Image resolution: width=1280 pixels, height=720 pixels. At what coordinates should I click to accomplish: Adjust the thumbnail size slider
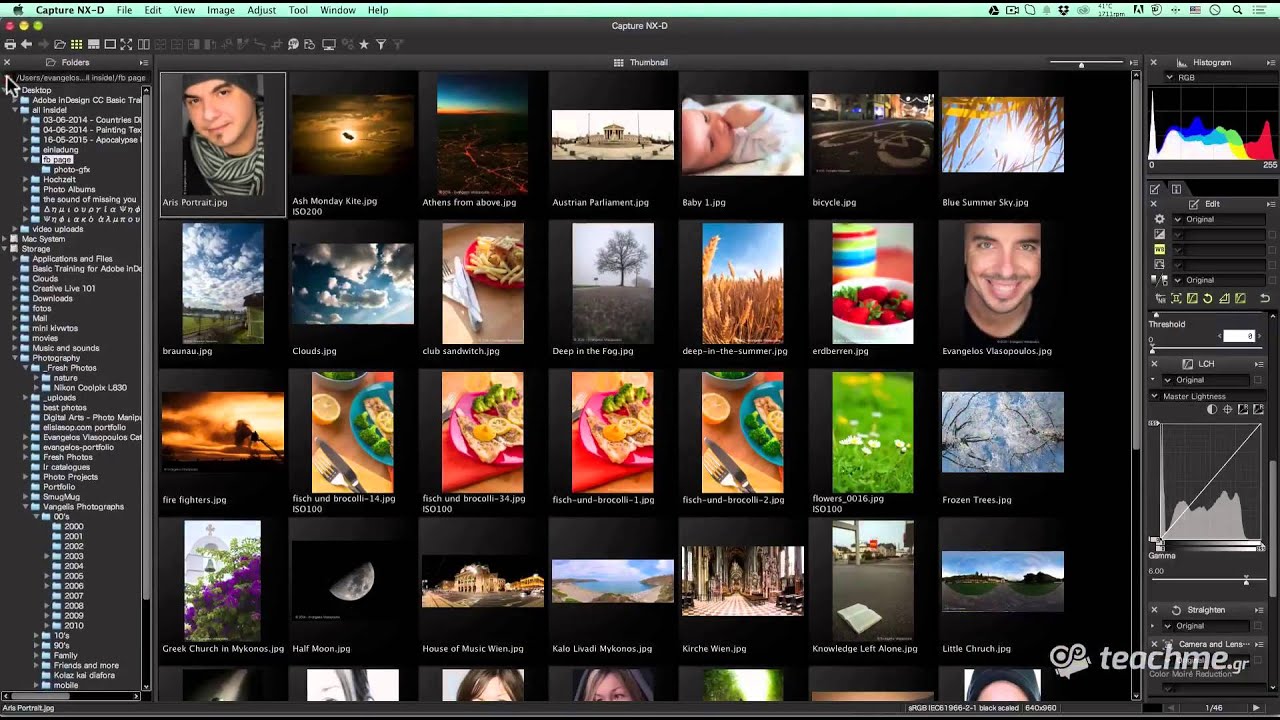(x=1081, y=65)
